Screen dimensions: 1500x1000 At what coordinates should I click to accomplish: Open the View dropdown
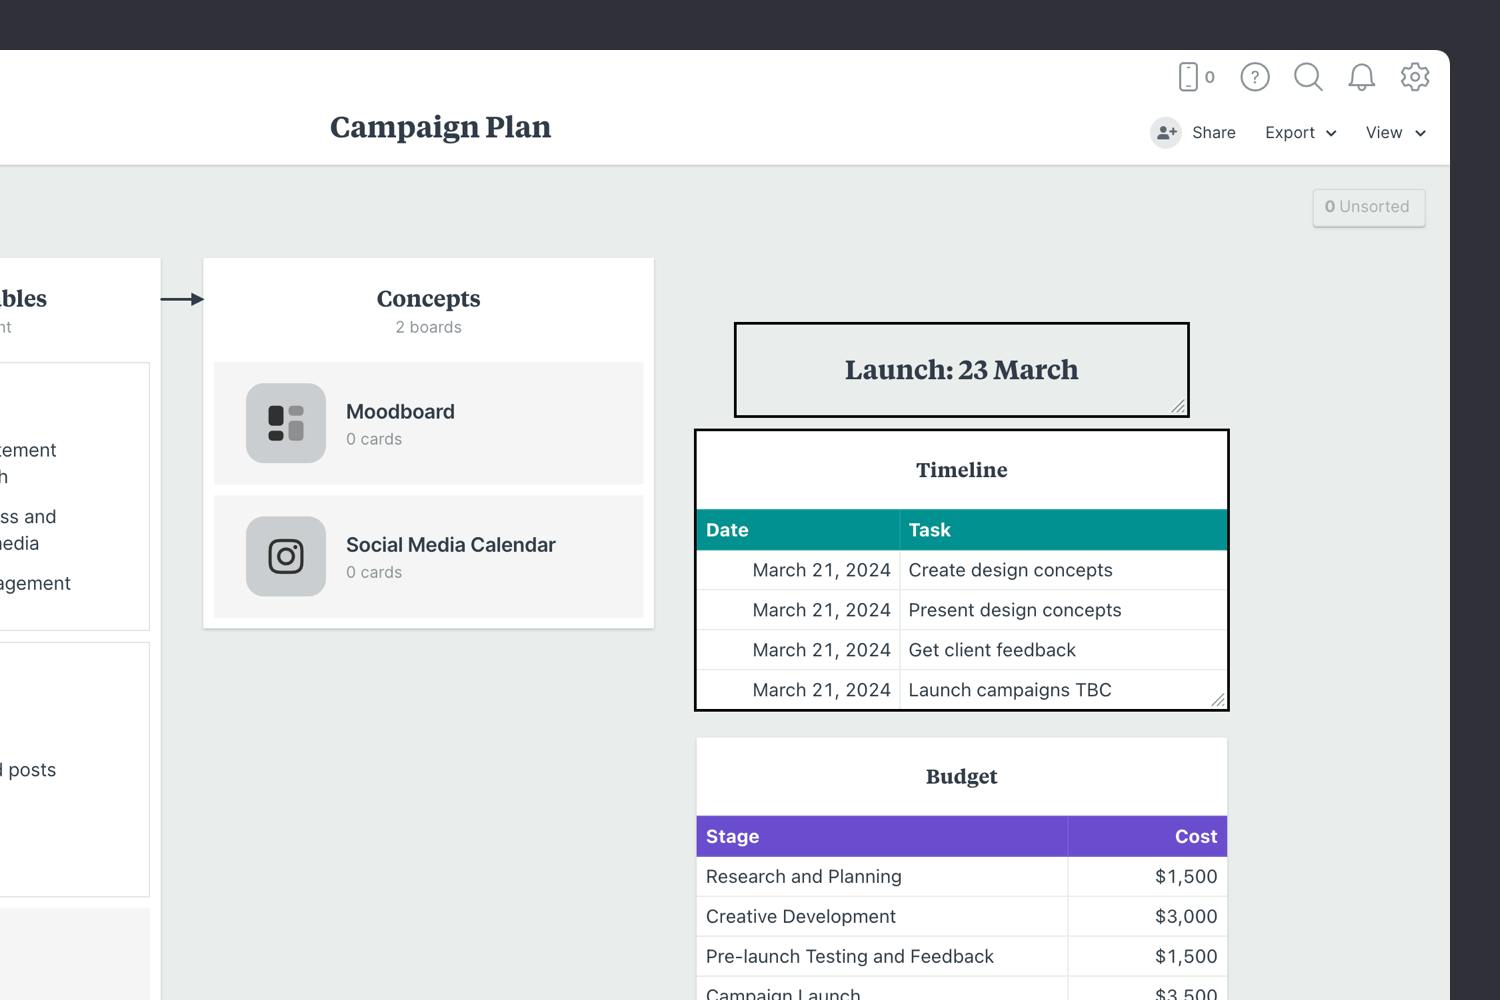coord(1395,132)
